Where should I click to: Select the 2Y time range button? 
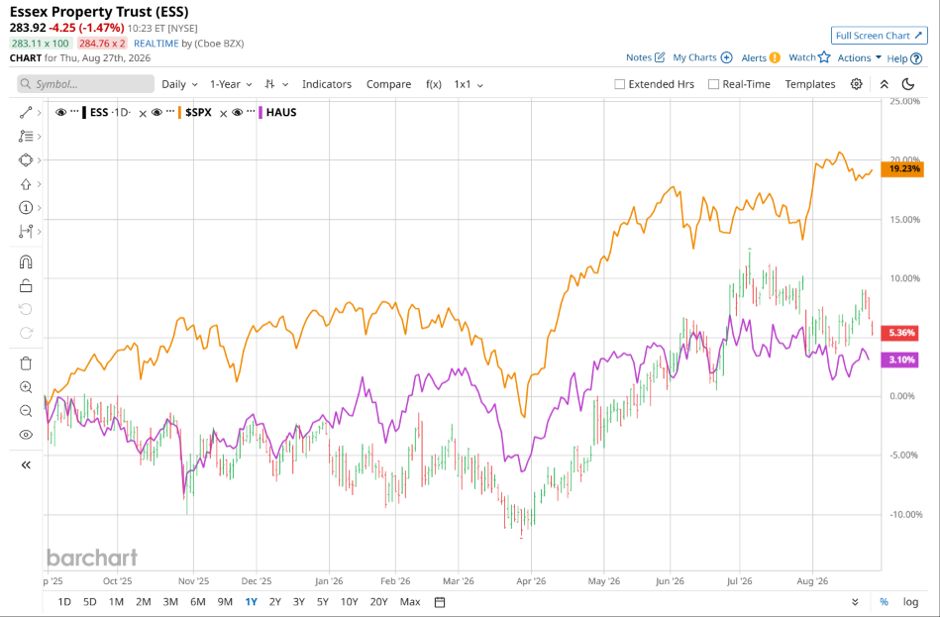pyautogui.click(x=275, y=602)
